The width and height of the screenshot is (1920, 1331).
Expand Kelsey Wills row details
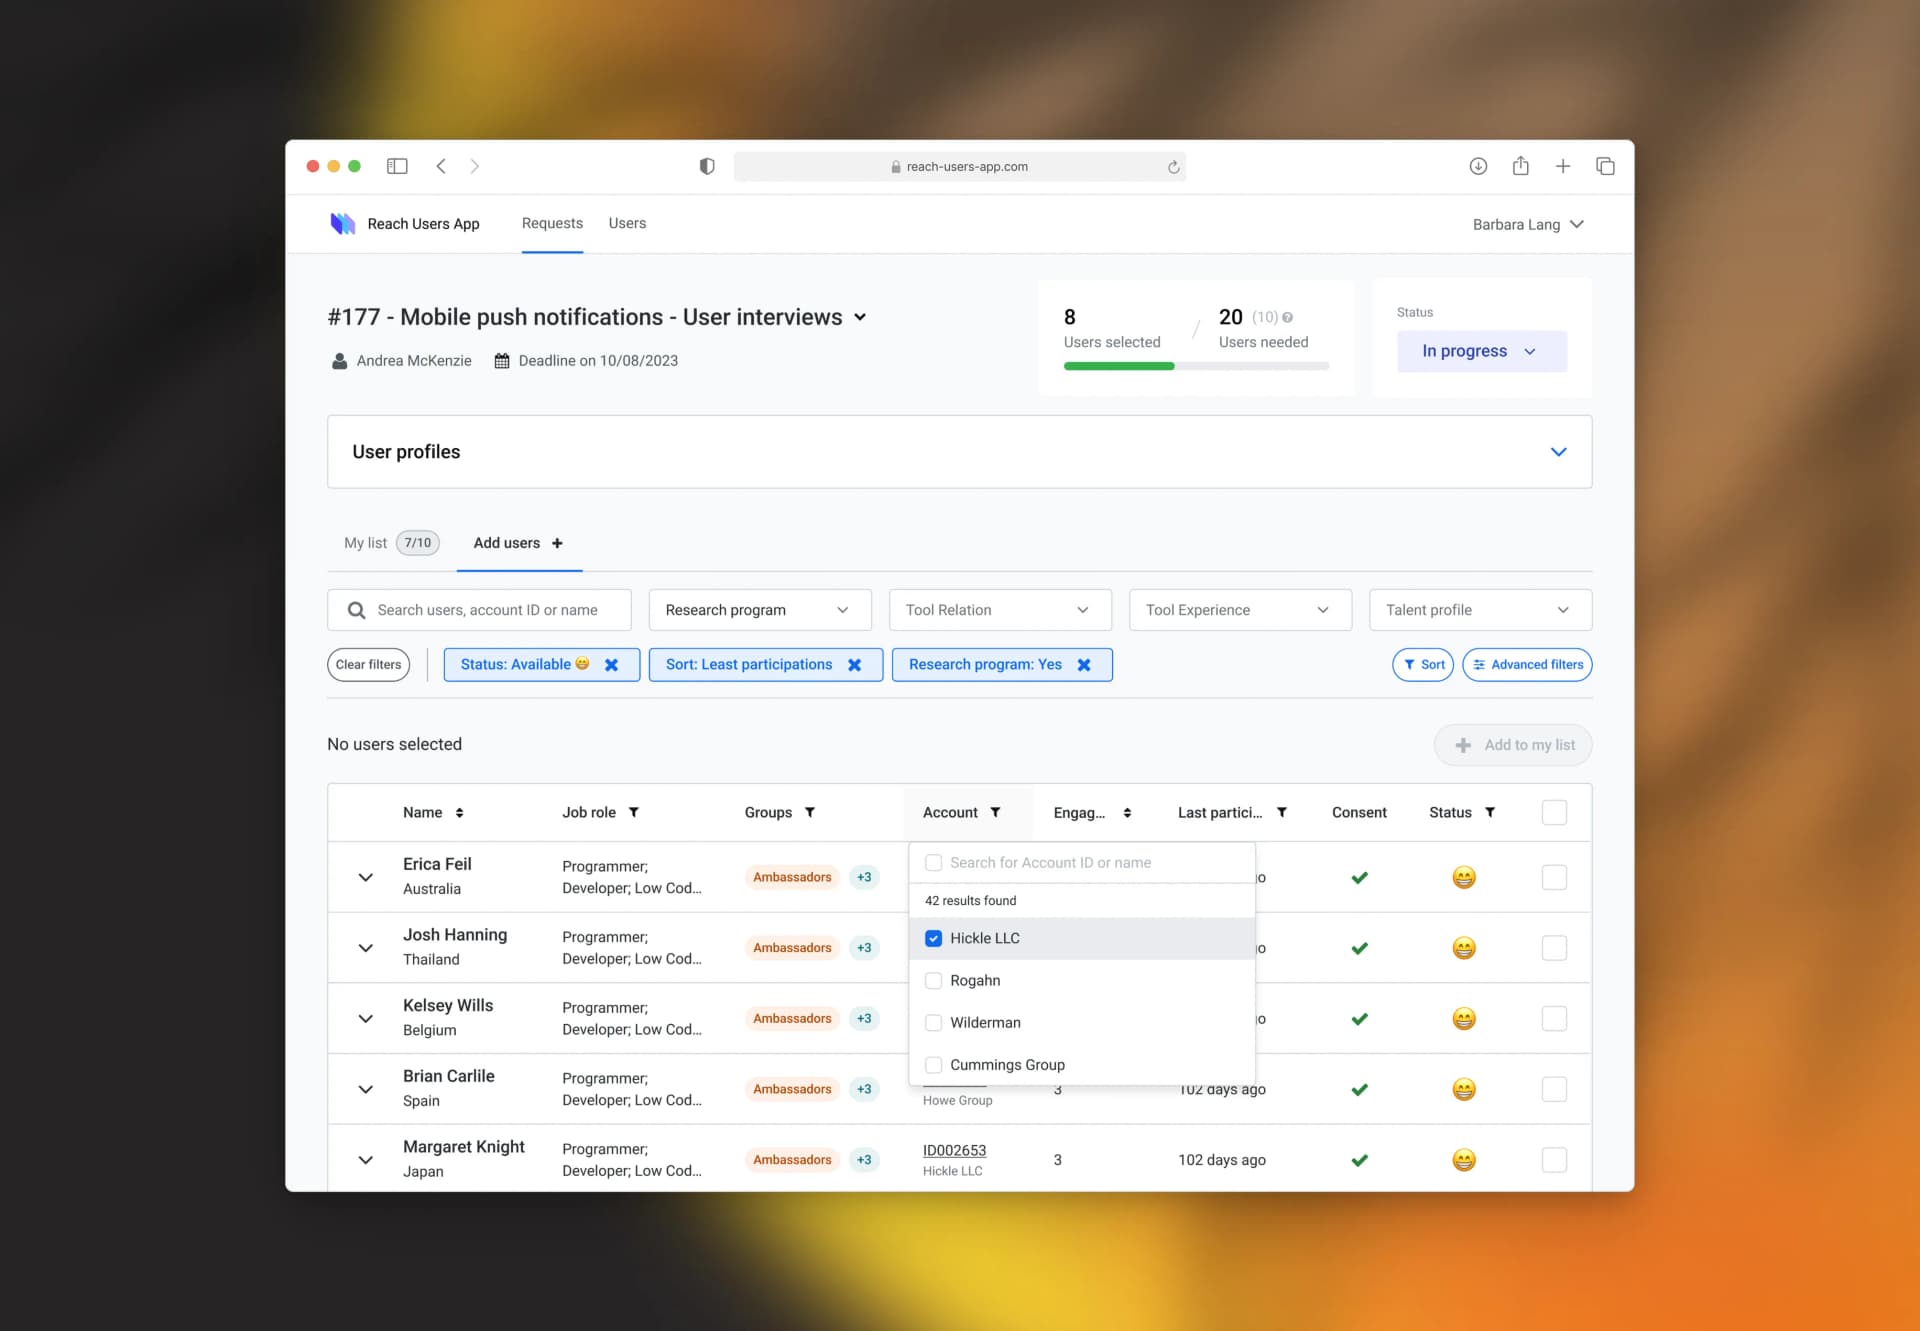tap(366, 1019)
